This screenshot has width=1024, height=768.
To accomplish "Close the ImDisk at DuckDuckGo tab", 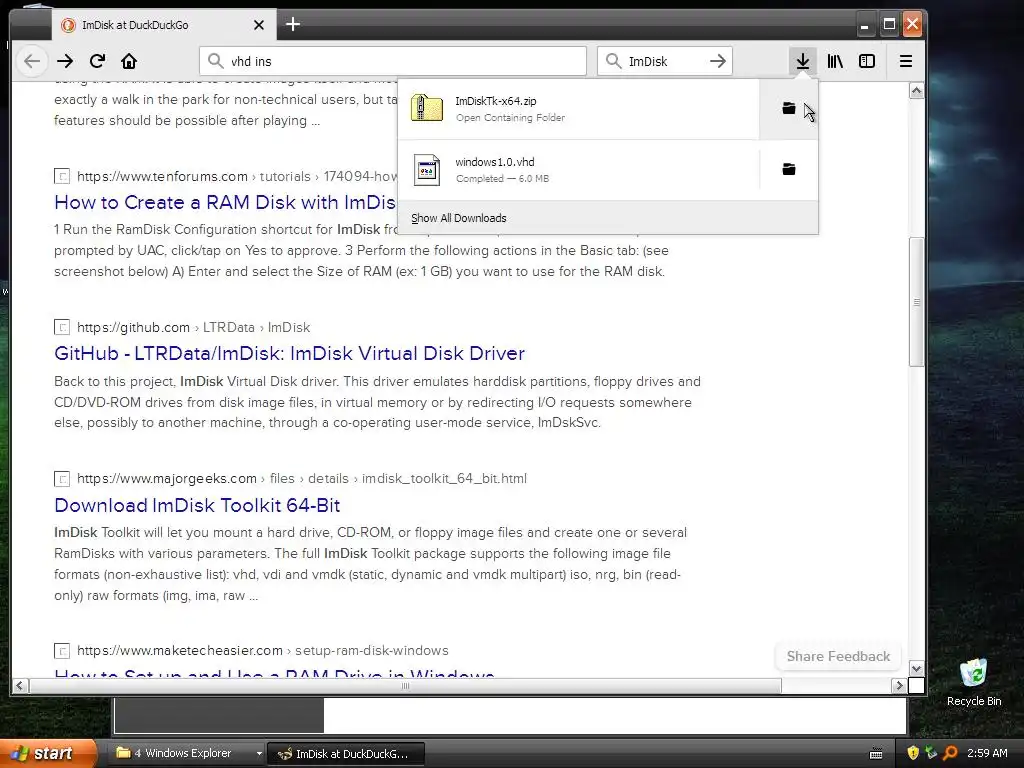I will pyautogui.click(x=259, y=25).
